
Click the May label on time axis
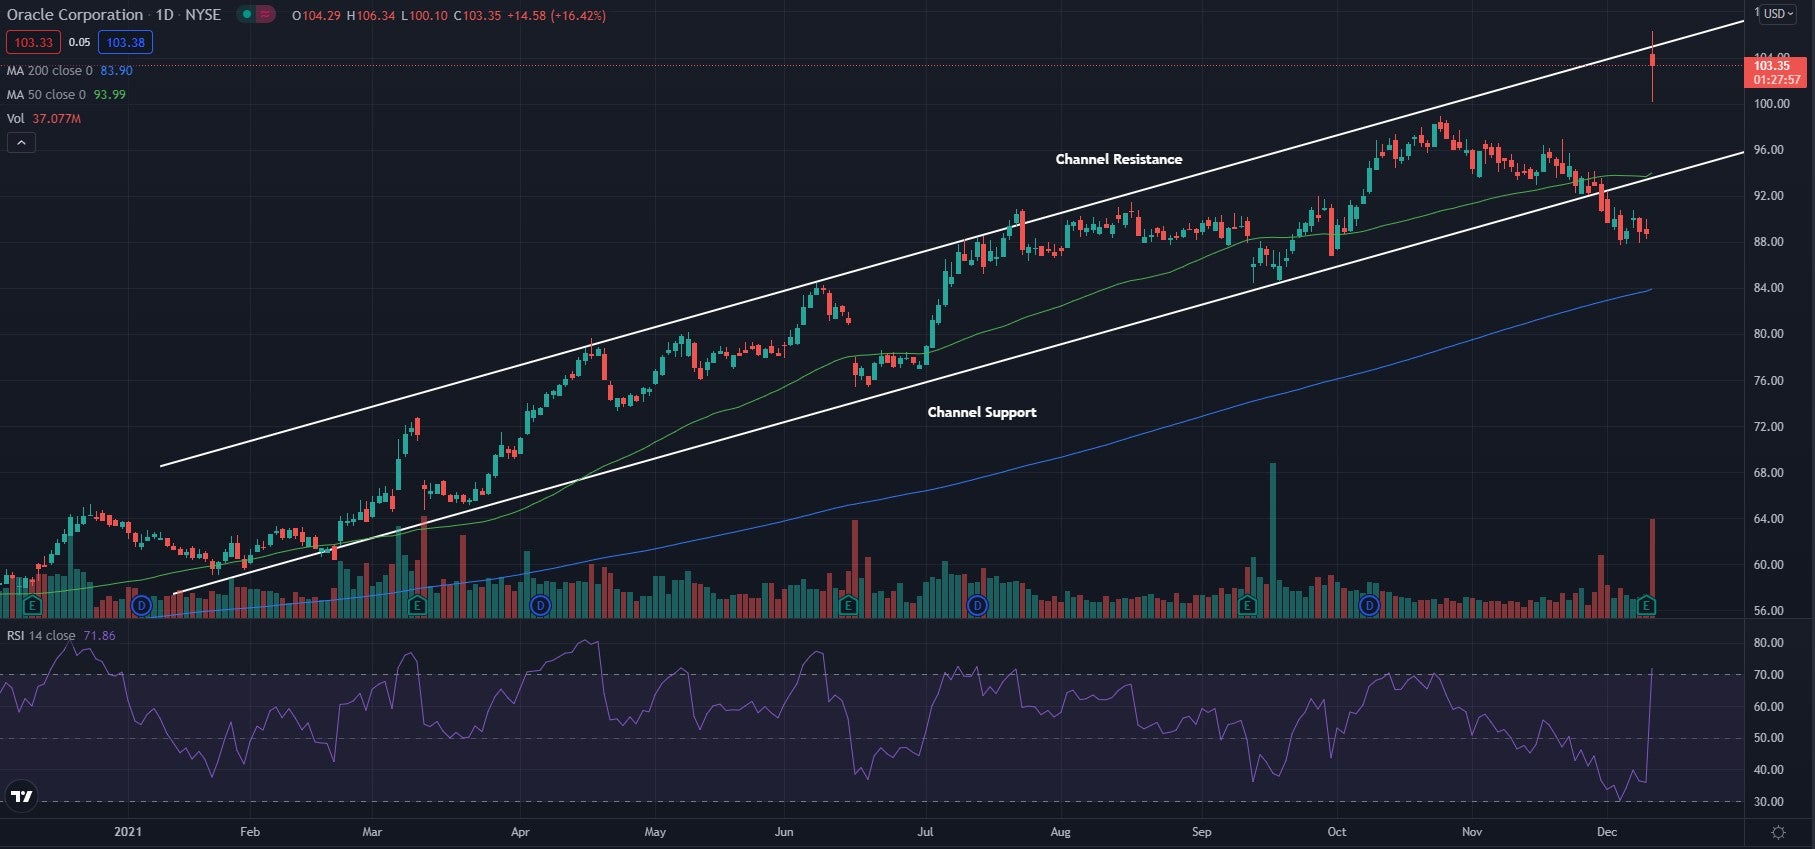655,832
